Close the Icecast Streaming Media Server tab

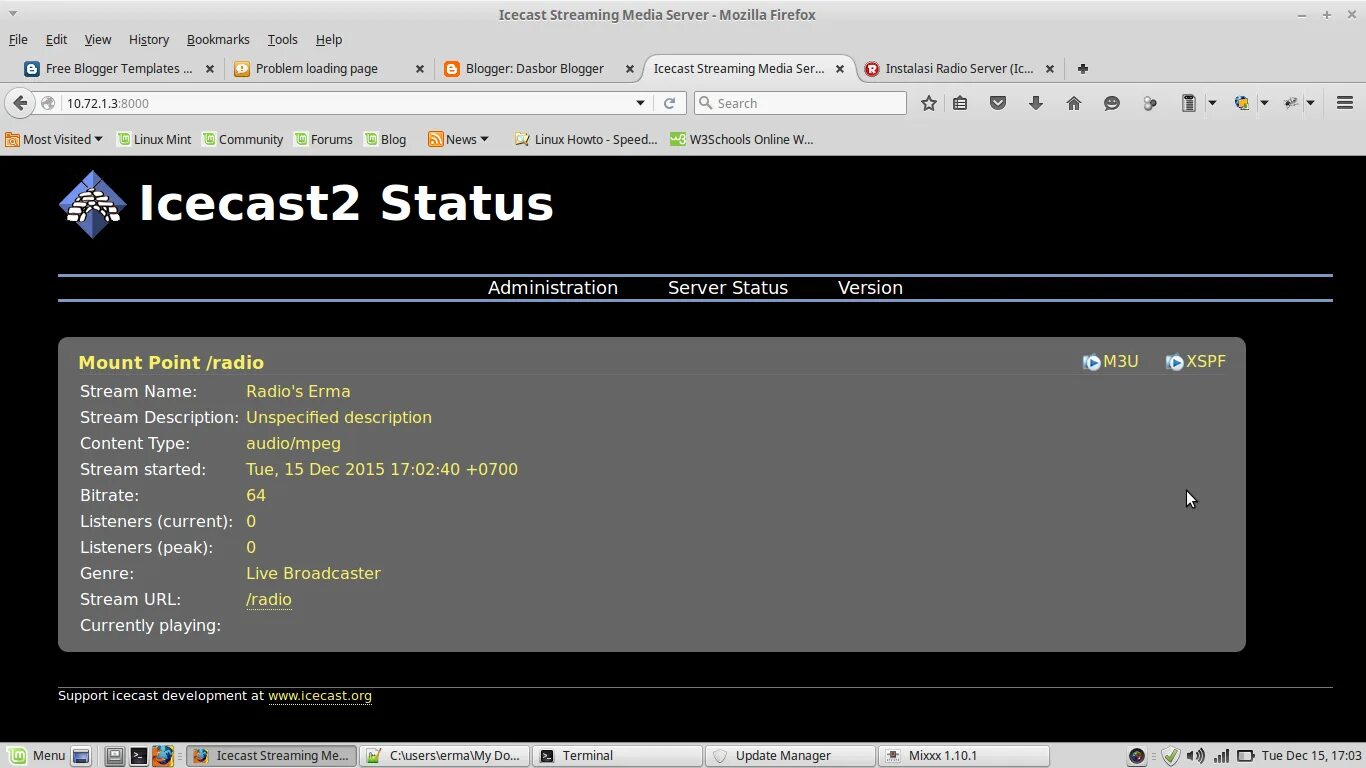[840, 69]
